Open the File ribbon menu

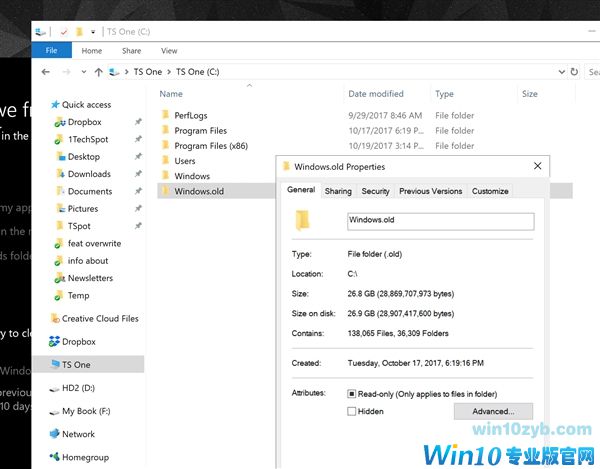(x=52, y=50)
